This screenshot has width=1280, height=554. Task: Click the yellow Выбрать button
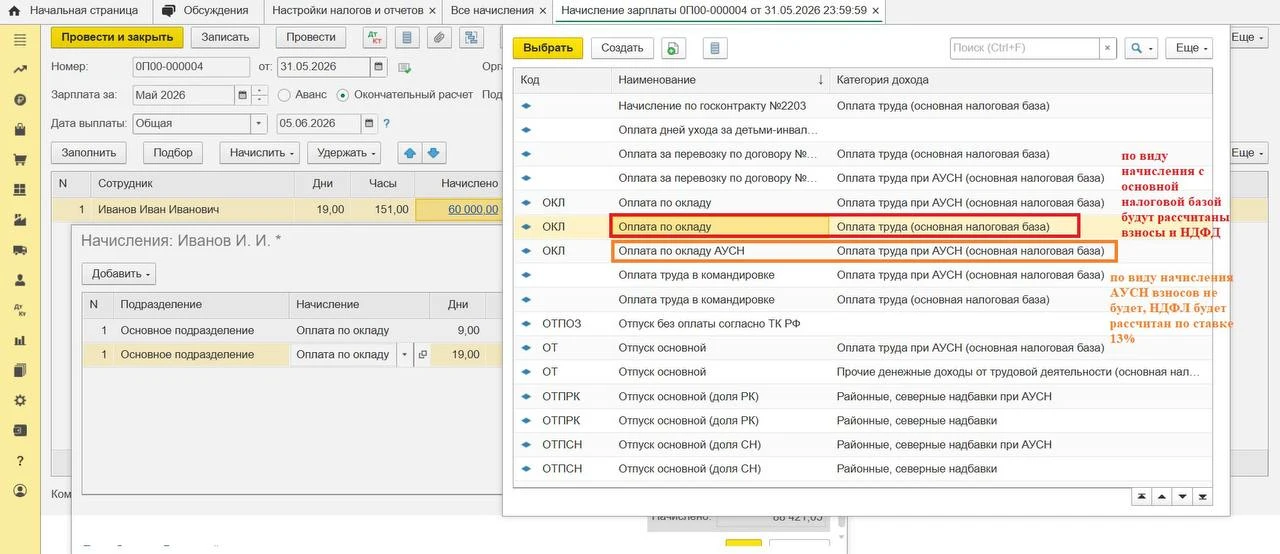(x=548, y=48)
